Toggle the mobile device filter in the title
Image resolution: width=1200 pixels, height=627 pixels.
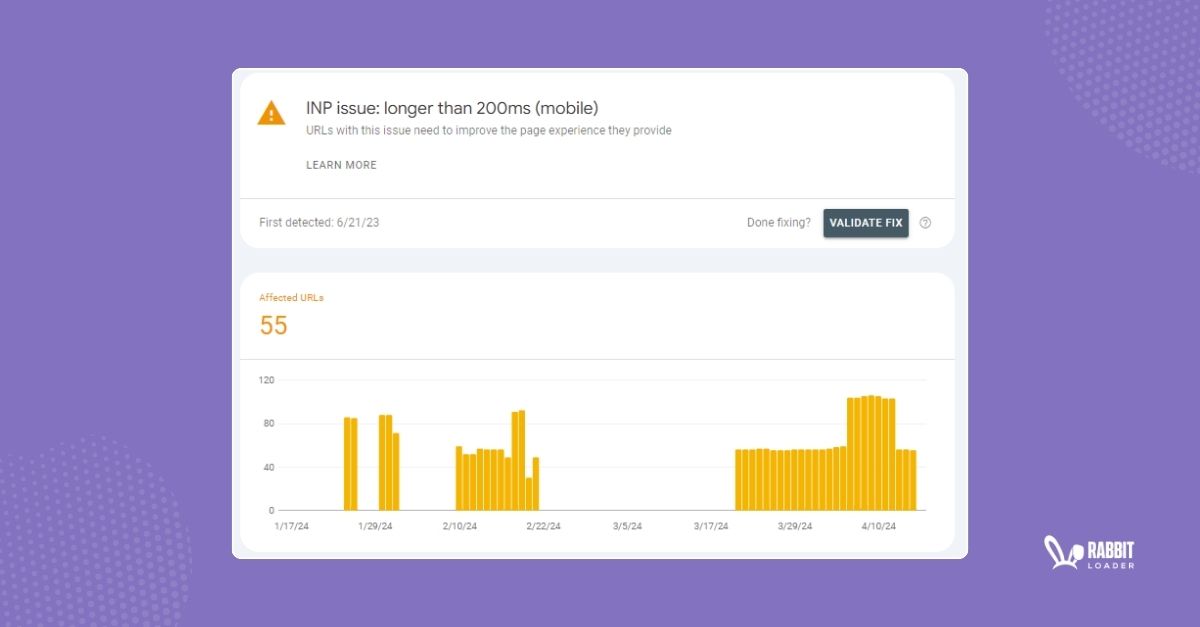click(566, 108)
